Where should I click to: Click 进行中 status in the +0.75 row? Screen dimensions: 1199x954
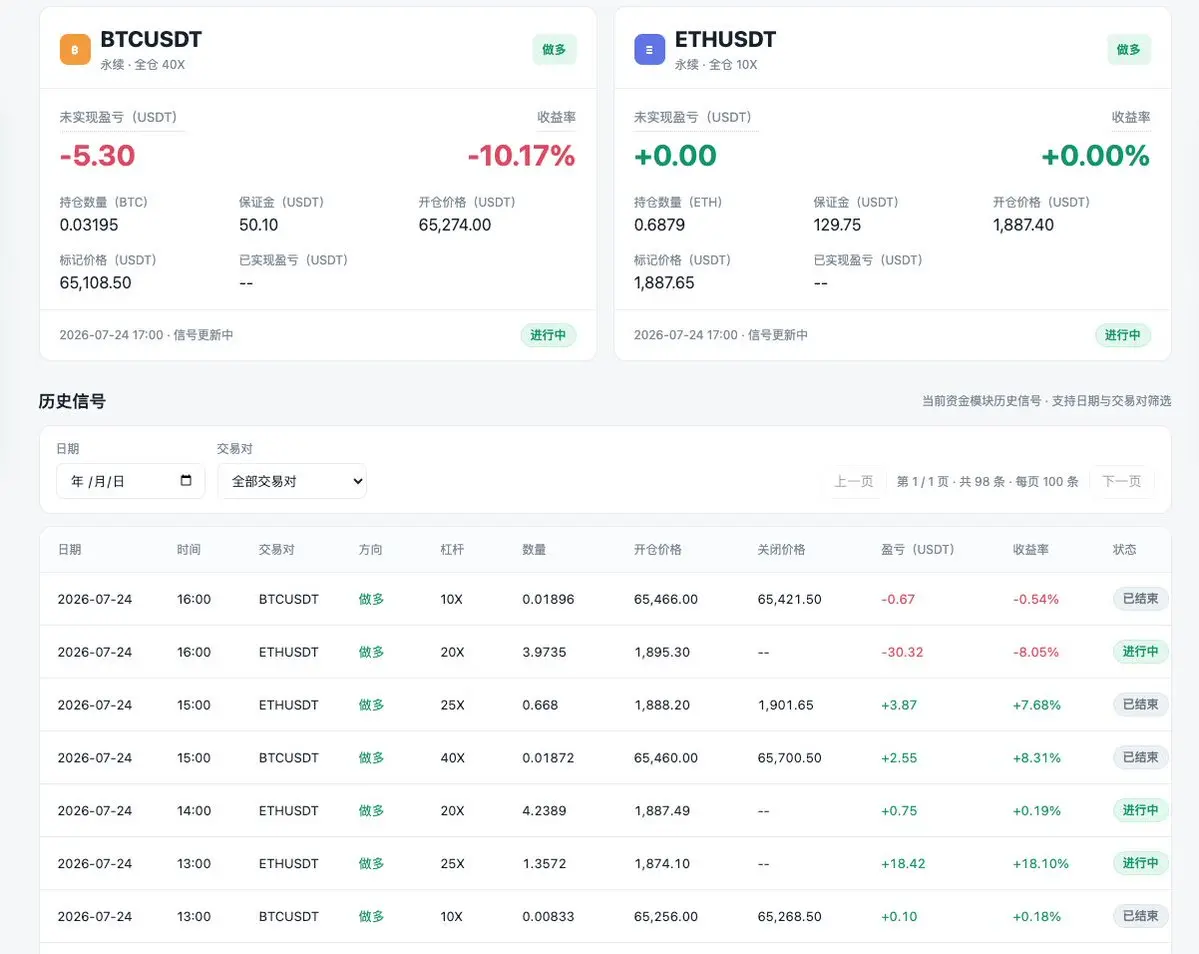click(x=1140, y=810)
